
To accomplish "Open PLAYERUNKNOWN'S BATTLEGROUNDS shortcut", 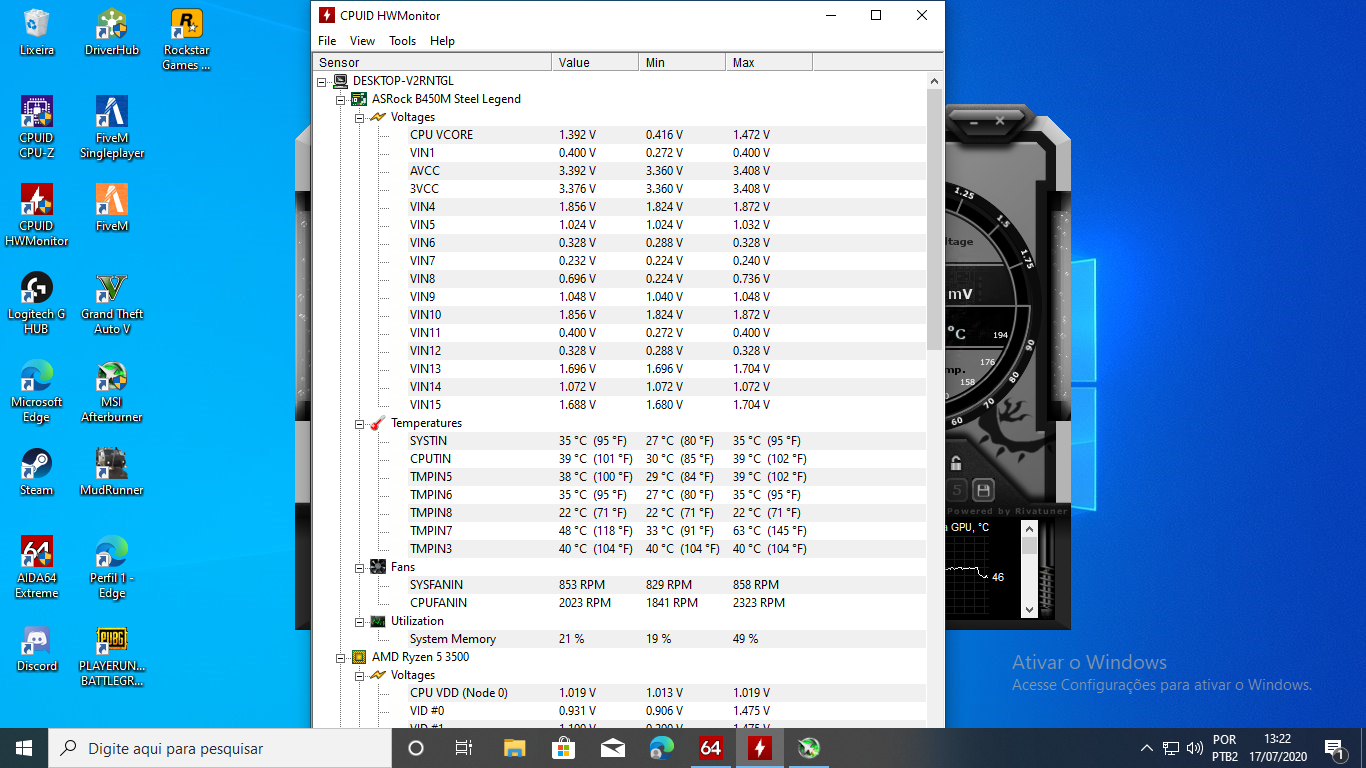I will coord(112,655).
